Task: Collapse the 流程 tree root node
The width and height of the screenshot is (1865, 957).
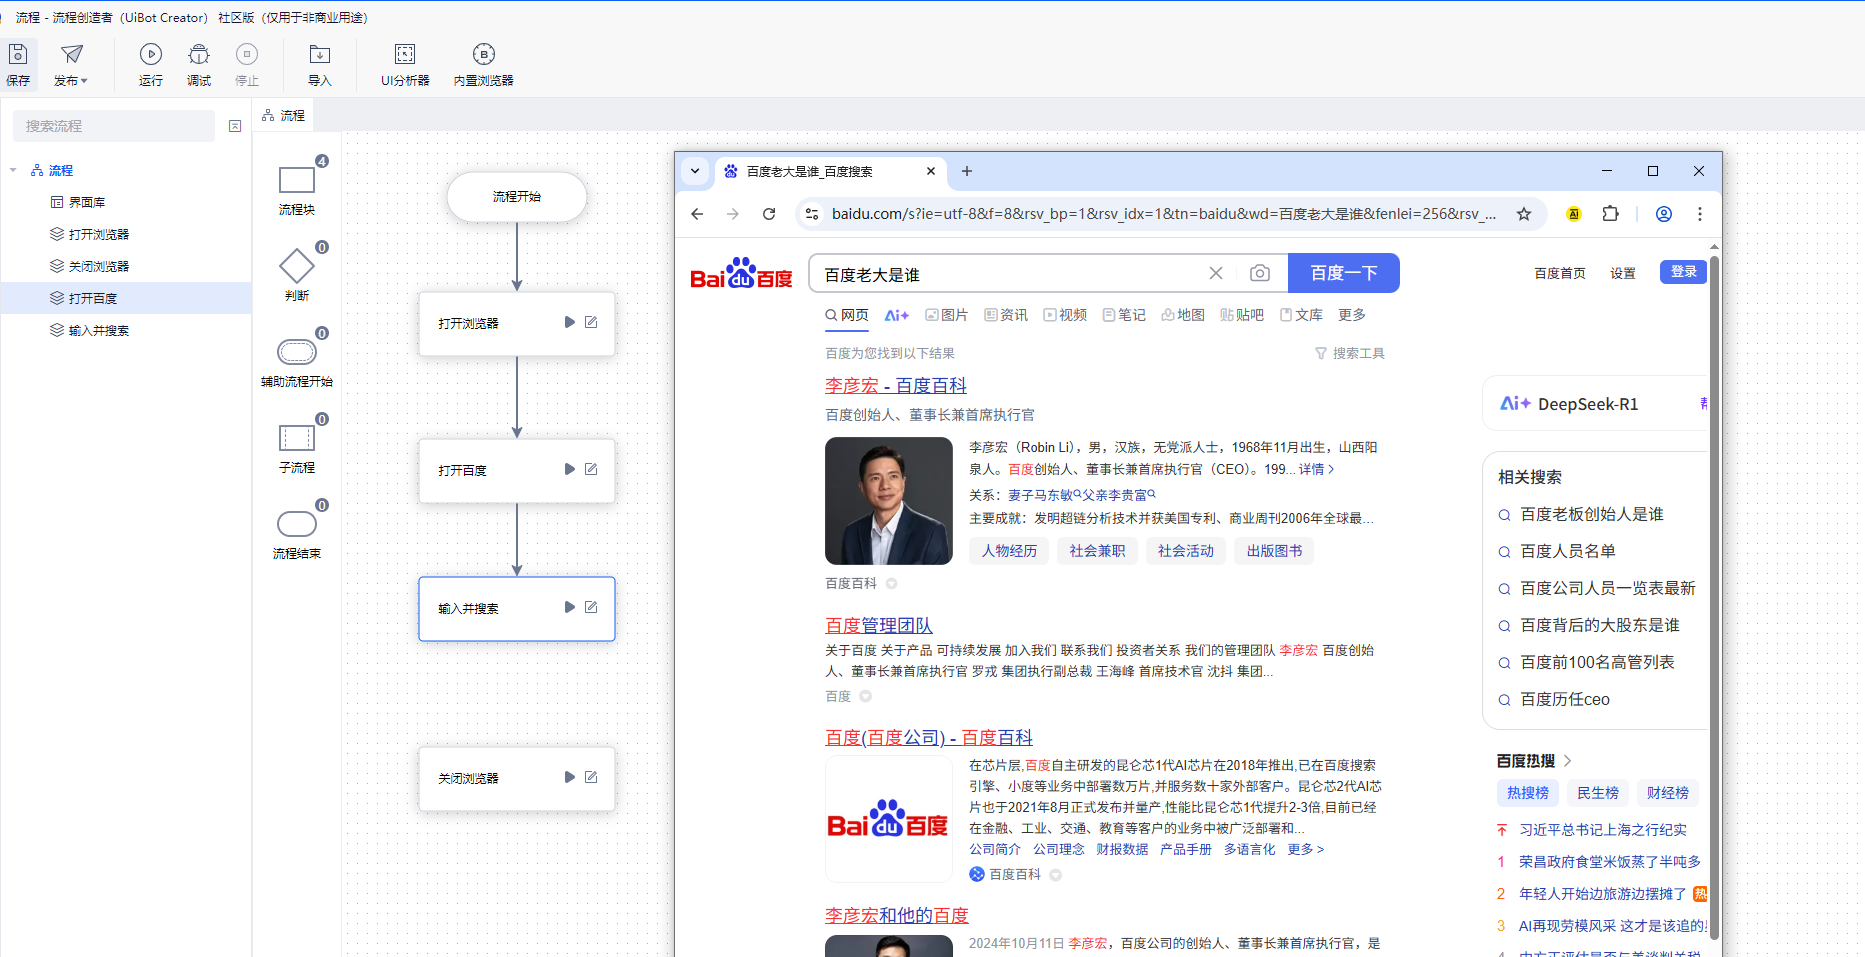Action: pos(13,171)
